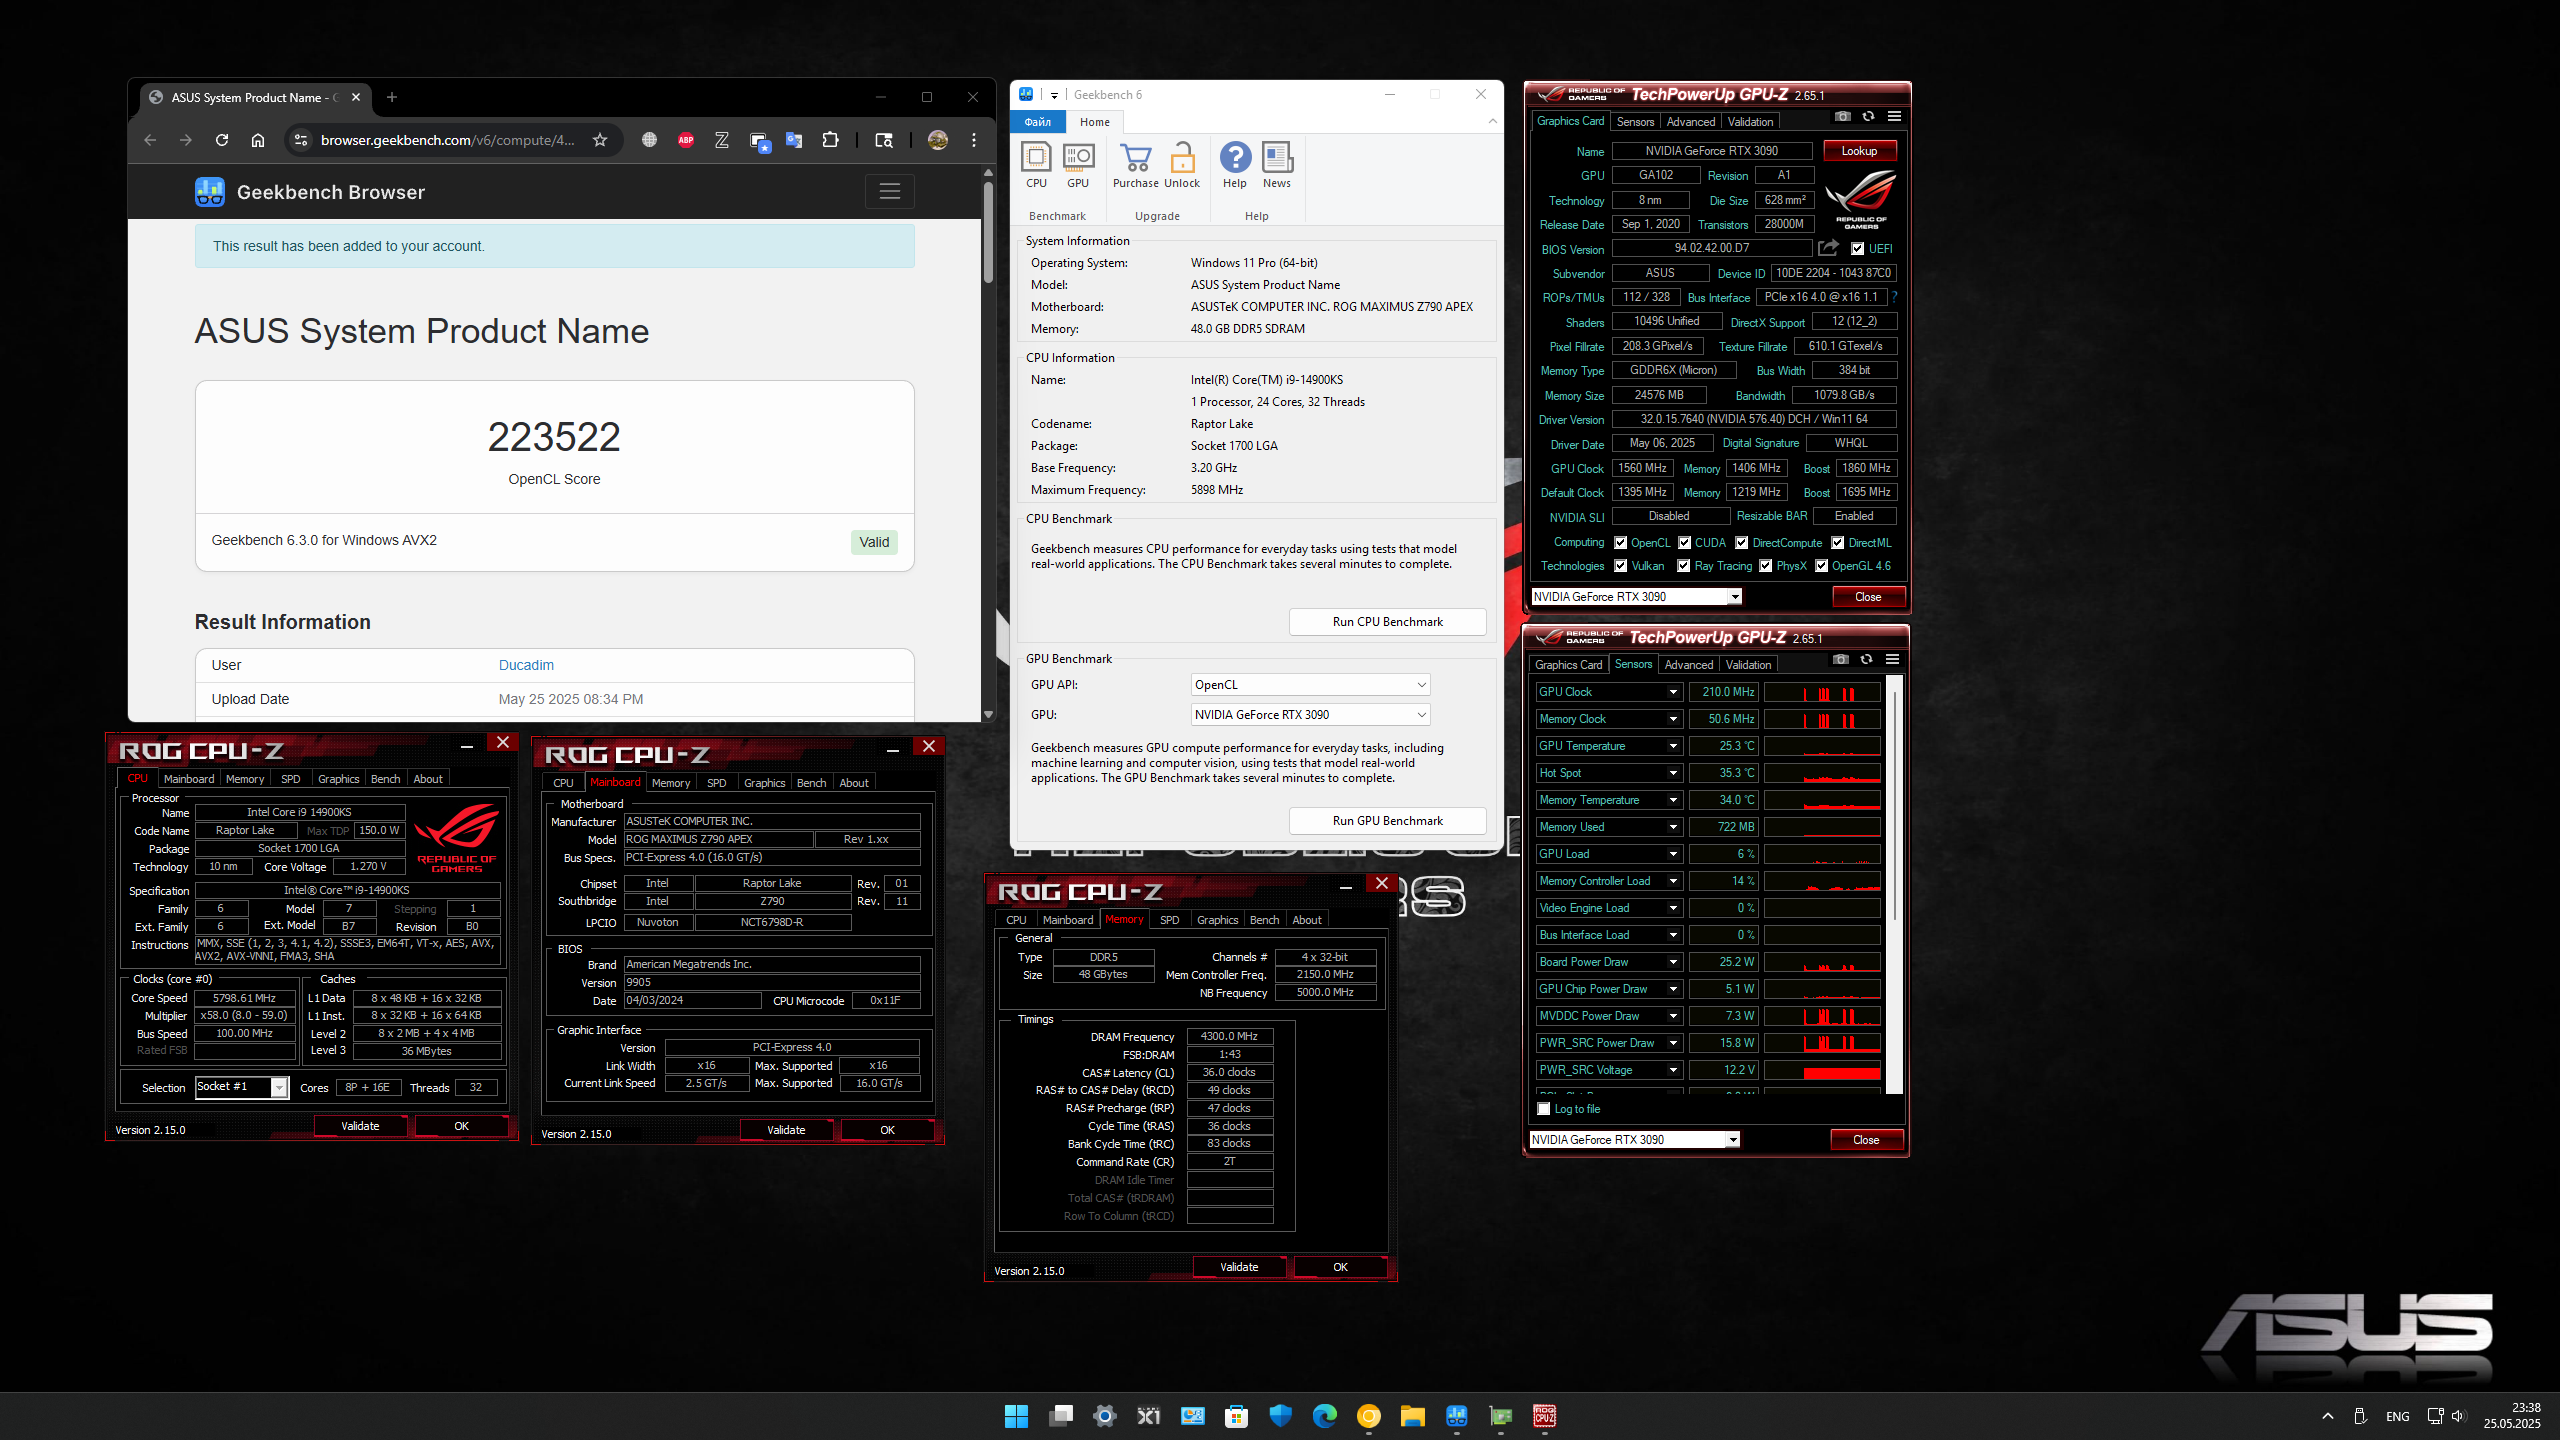
Task: Open the News icon in Geekbench ribbon
Action: tap(1277, 165)
